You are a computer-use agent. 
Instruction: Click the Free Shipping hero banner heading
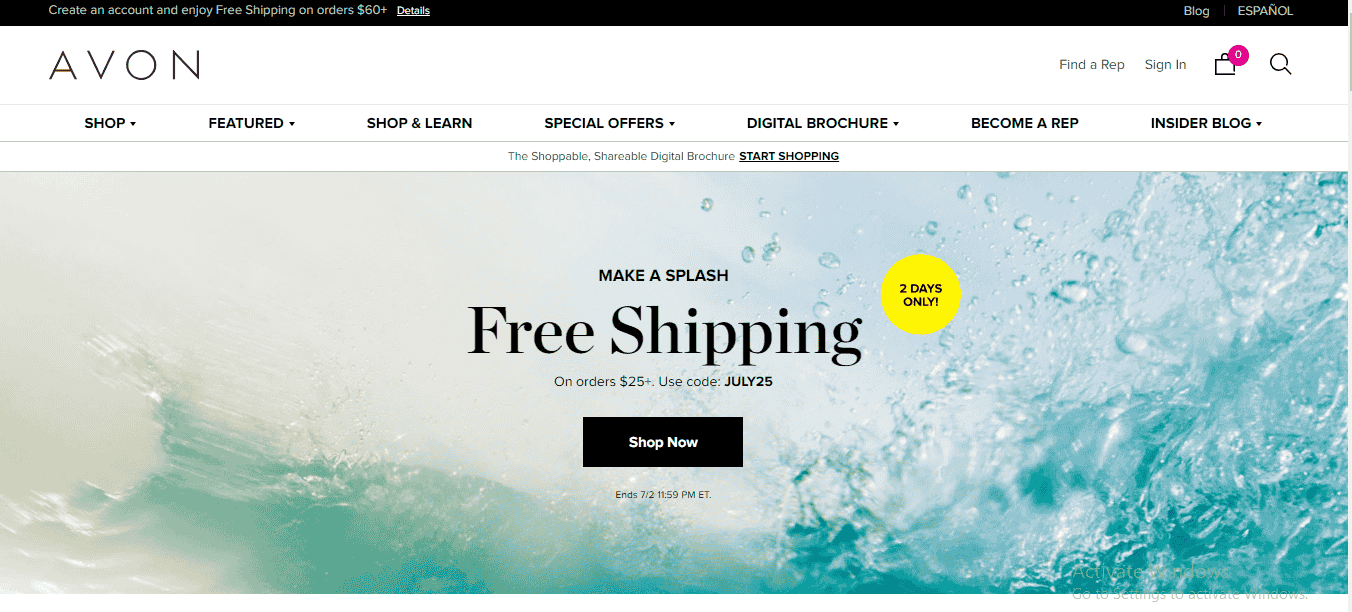[665, 331]
